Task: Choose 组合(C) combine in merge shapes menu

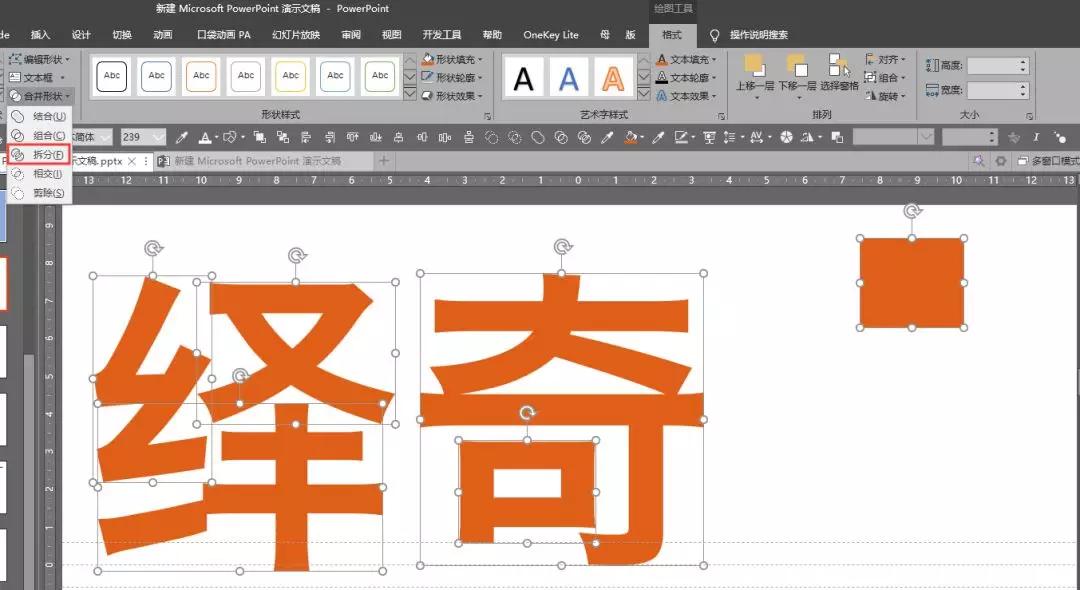Action: (x=39, y=136)
